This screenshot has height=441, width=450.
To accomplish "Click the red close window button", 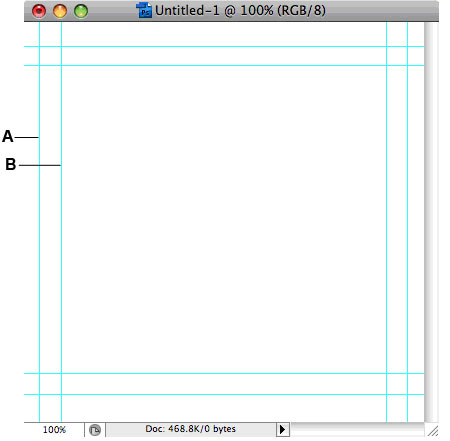I will click(x=39, y=11).
